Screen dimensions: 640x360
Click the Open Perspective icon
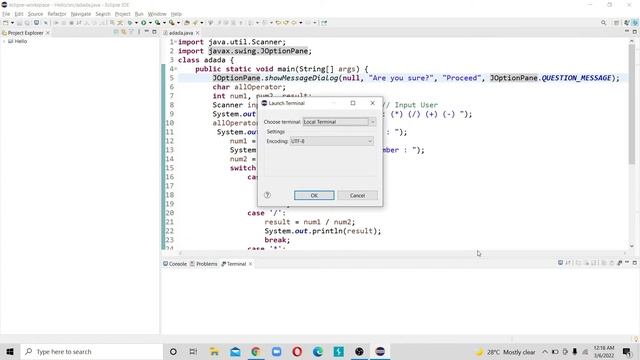tap(617, 23)
